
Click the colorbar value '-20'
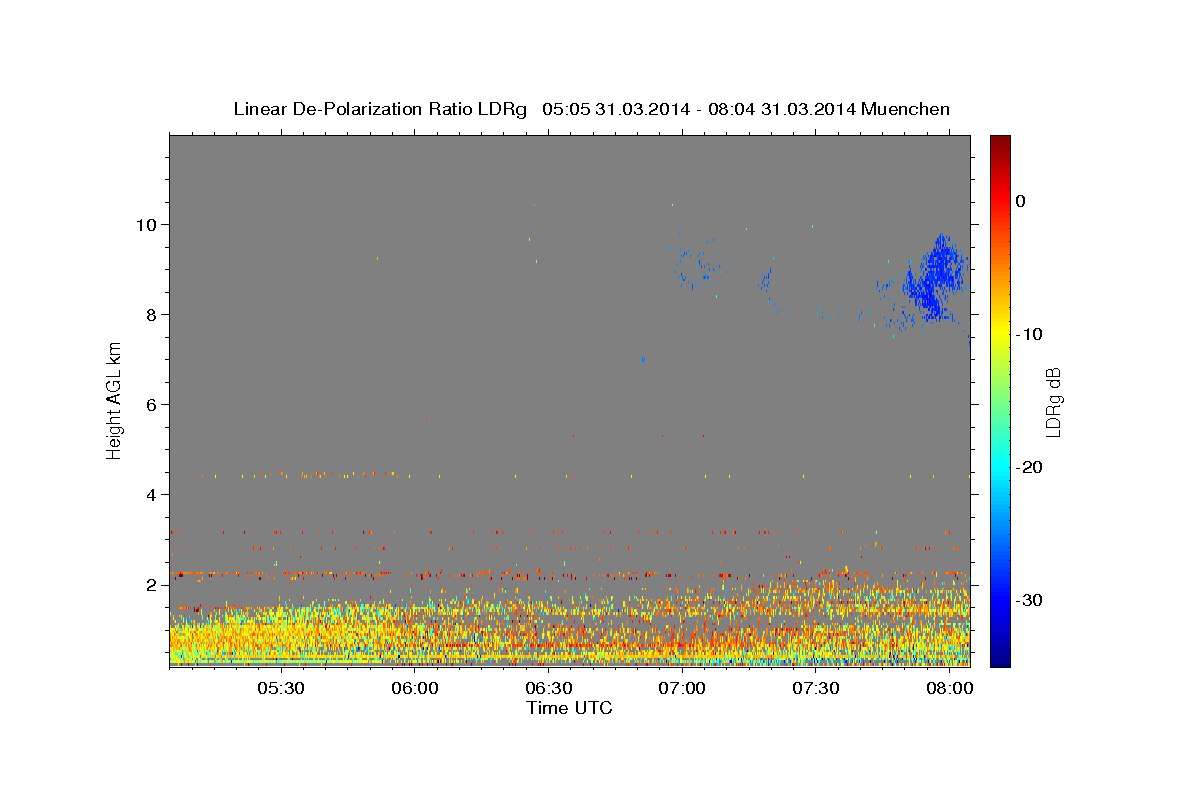point(1028,467)
